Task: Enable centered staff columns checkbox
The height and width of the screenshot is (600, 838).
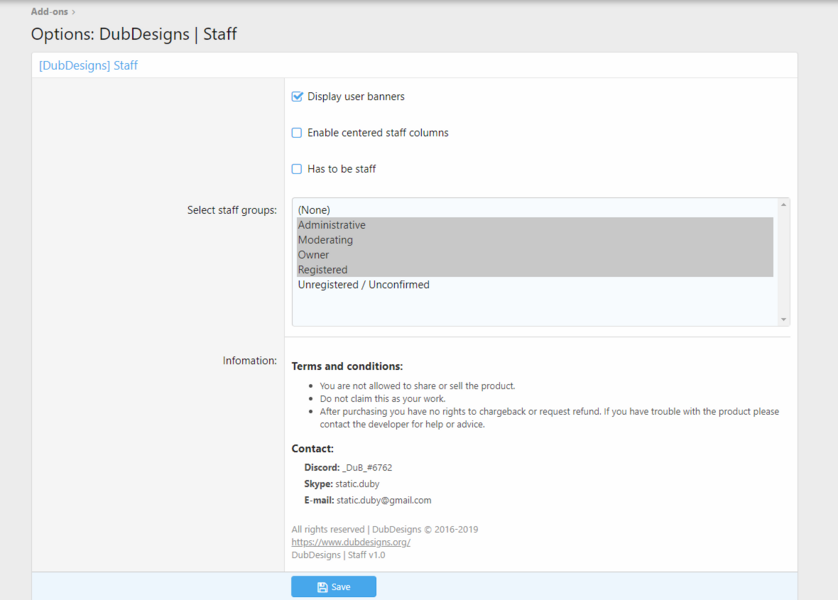Action: click(297, 133)
